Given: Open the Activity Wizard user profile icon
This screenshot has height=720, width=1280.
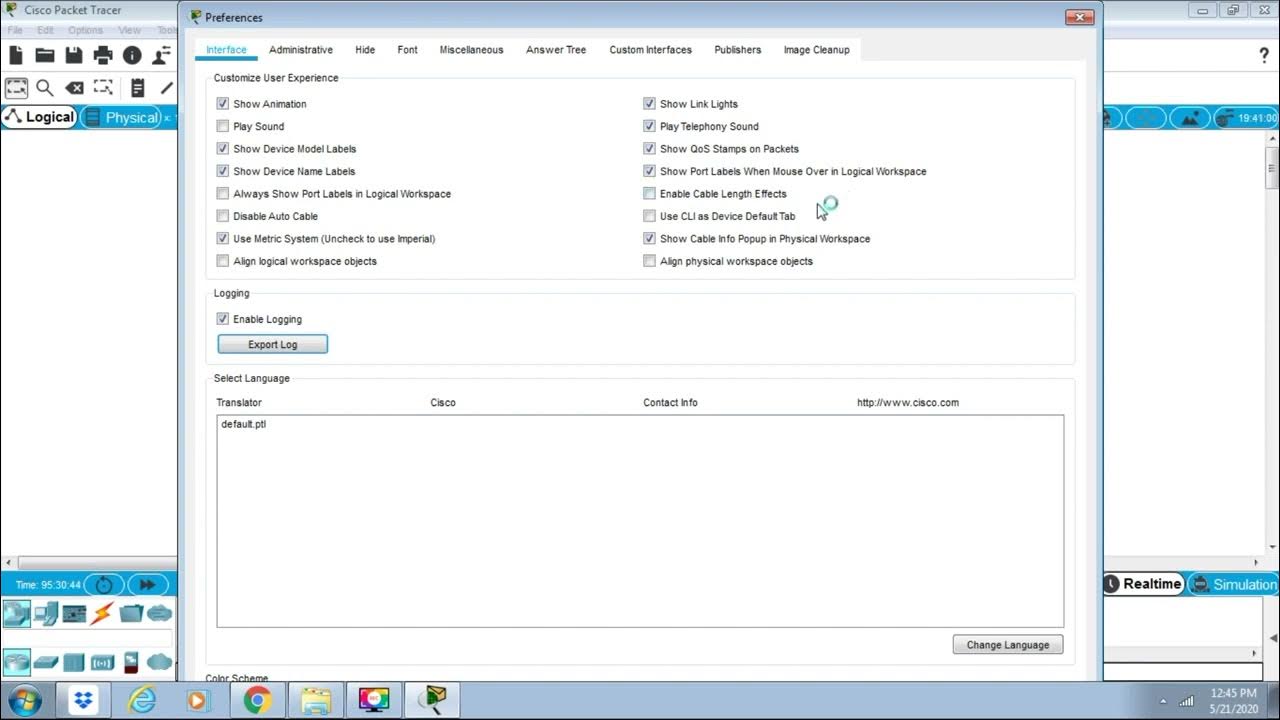Looking at the screenshot, I should 161,55.
